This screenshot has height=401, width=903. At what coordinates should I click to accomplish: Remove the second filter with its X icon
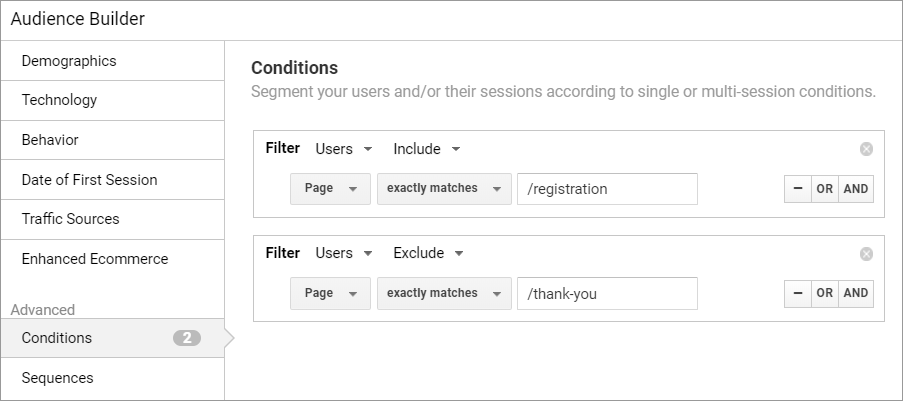(x=866, y=254)
